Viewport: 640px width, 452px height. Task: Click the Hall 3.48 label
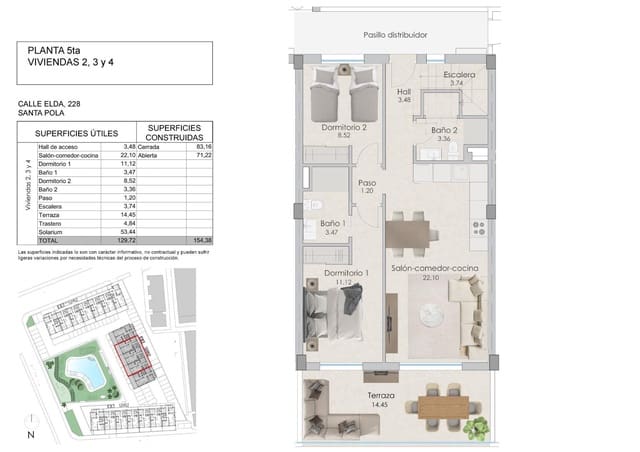(404, 96)
